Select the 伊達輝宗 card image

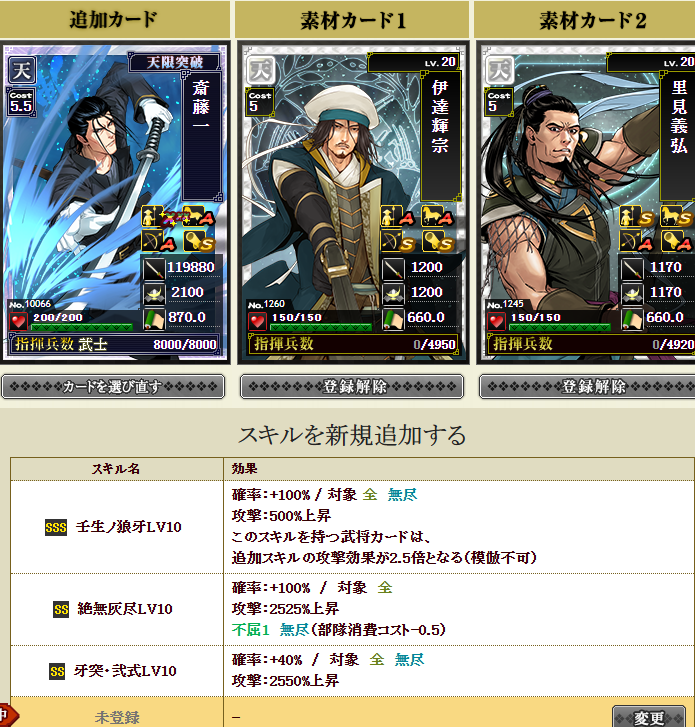[353, 203]
